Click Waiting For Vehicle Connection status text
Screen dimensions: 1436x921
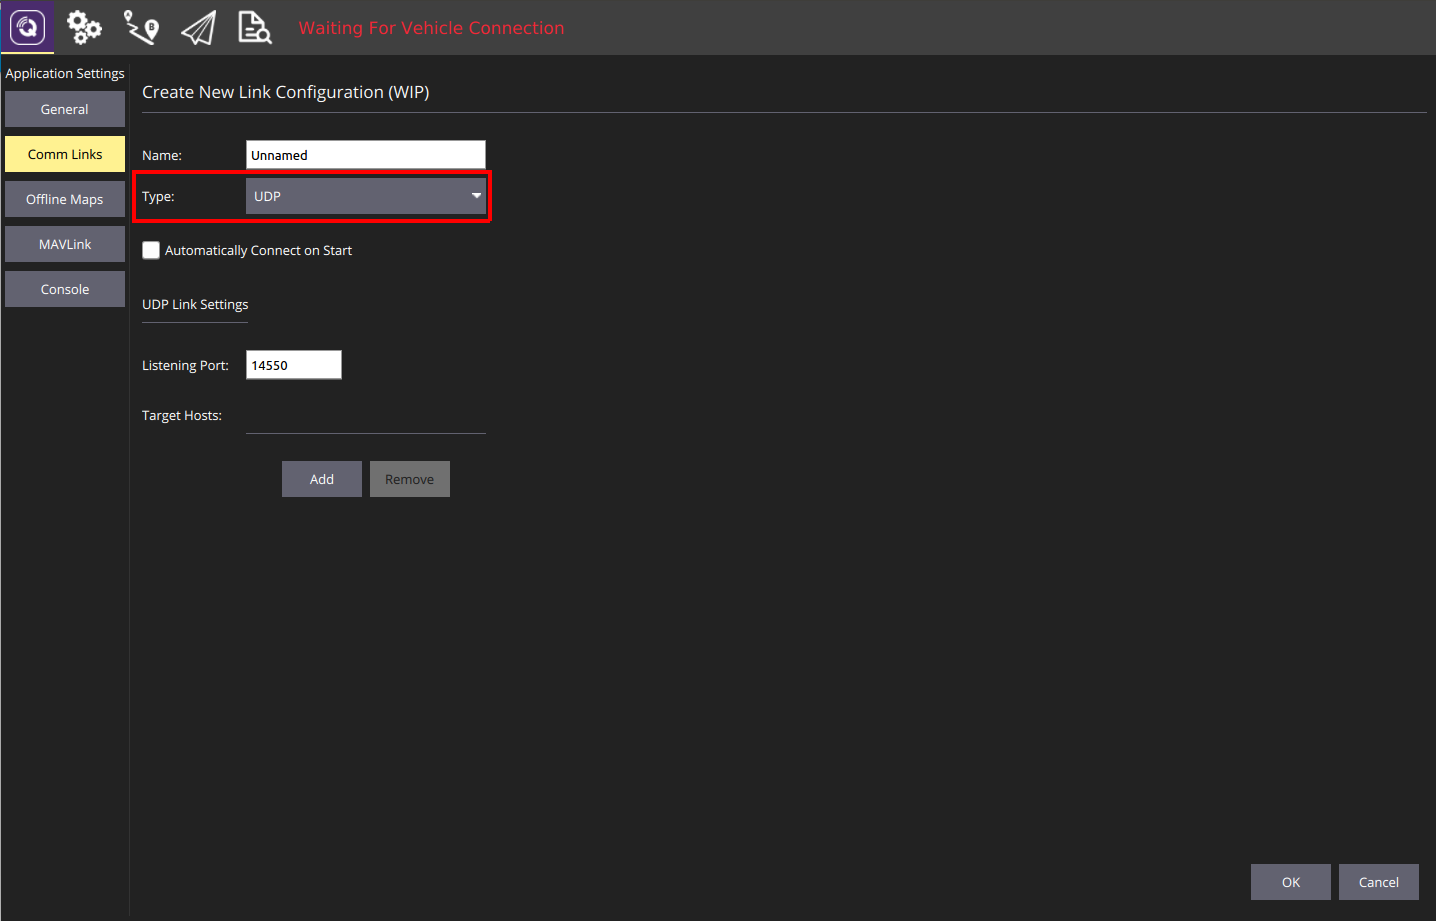(431, 28)
